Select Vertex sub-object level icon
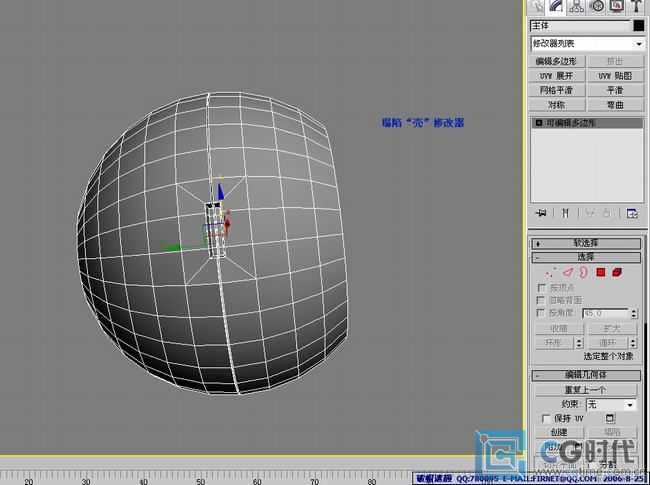The height and width of the screenshot is (485, 650). point(551,272)
